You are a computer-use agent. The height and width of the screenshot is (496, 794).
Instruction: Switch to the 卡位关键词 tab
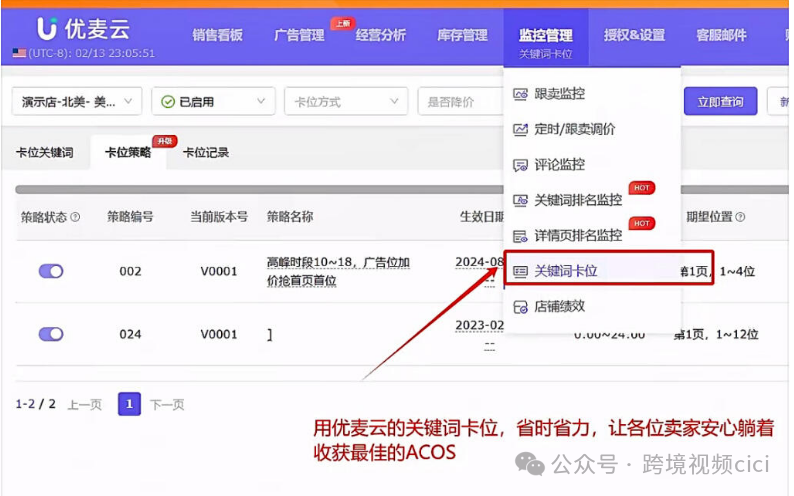pyautogui.click(x=45, y=152)
